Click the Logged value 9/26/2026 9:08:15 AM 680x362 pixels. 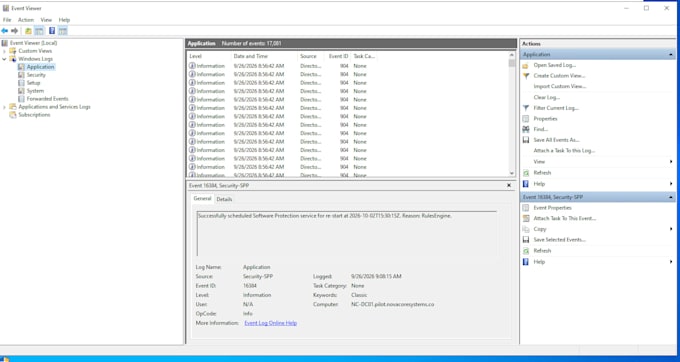tap(376, 276)
